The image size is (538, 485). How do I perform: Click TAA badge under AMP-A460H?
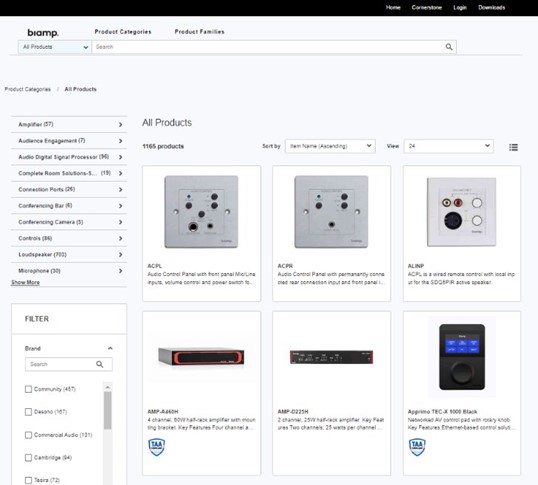pyautogui.click(x=156, y=447)
